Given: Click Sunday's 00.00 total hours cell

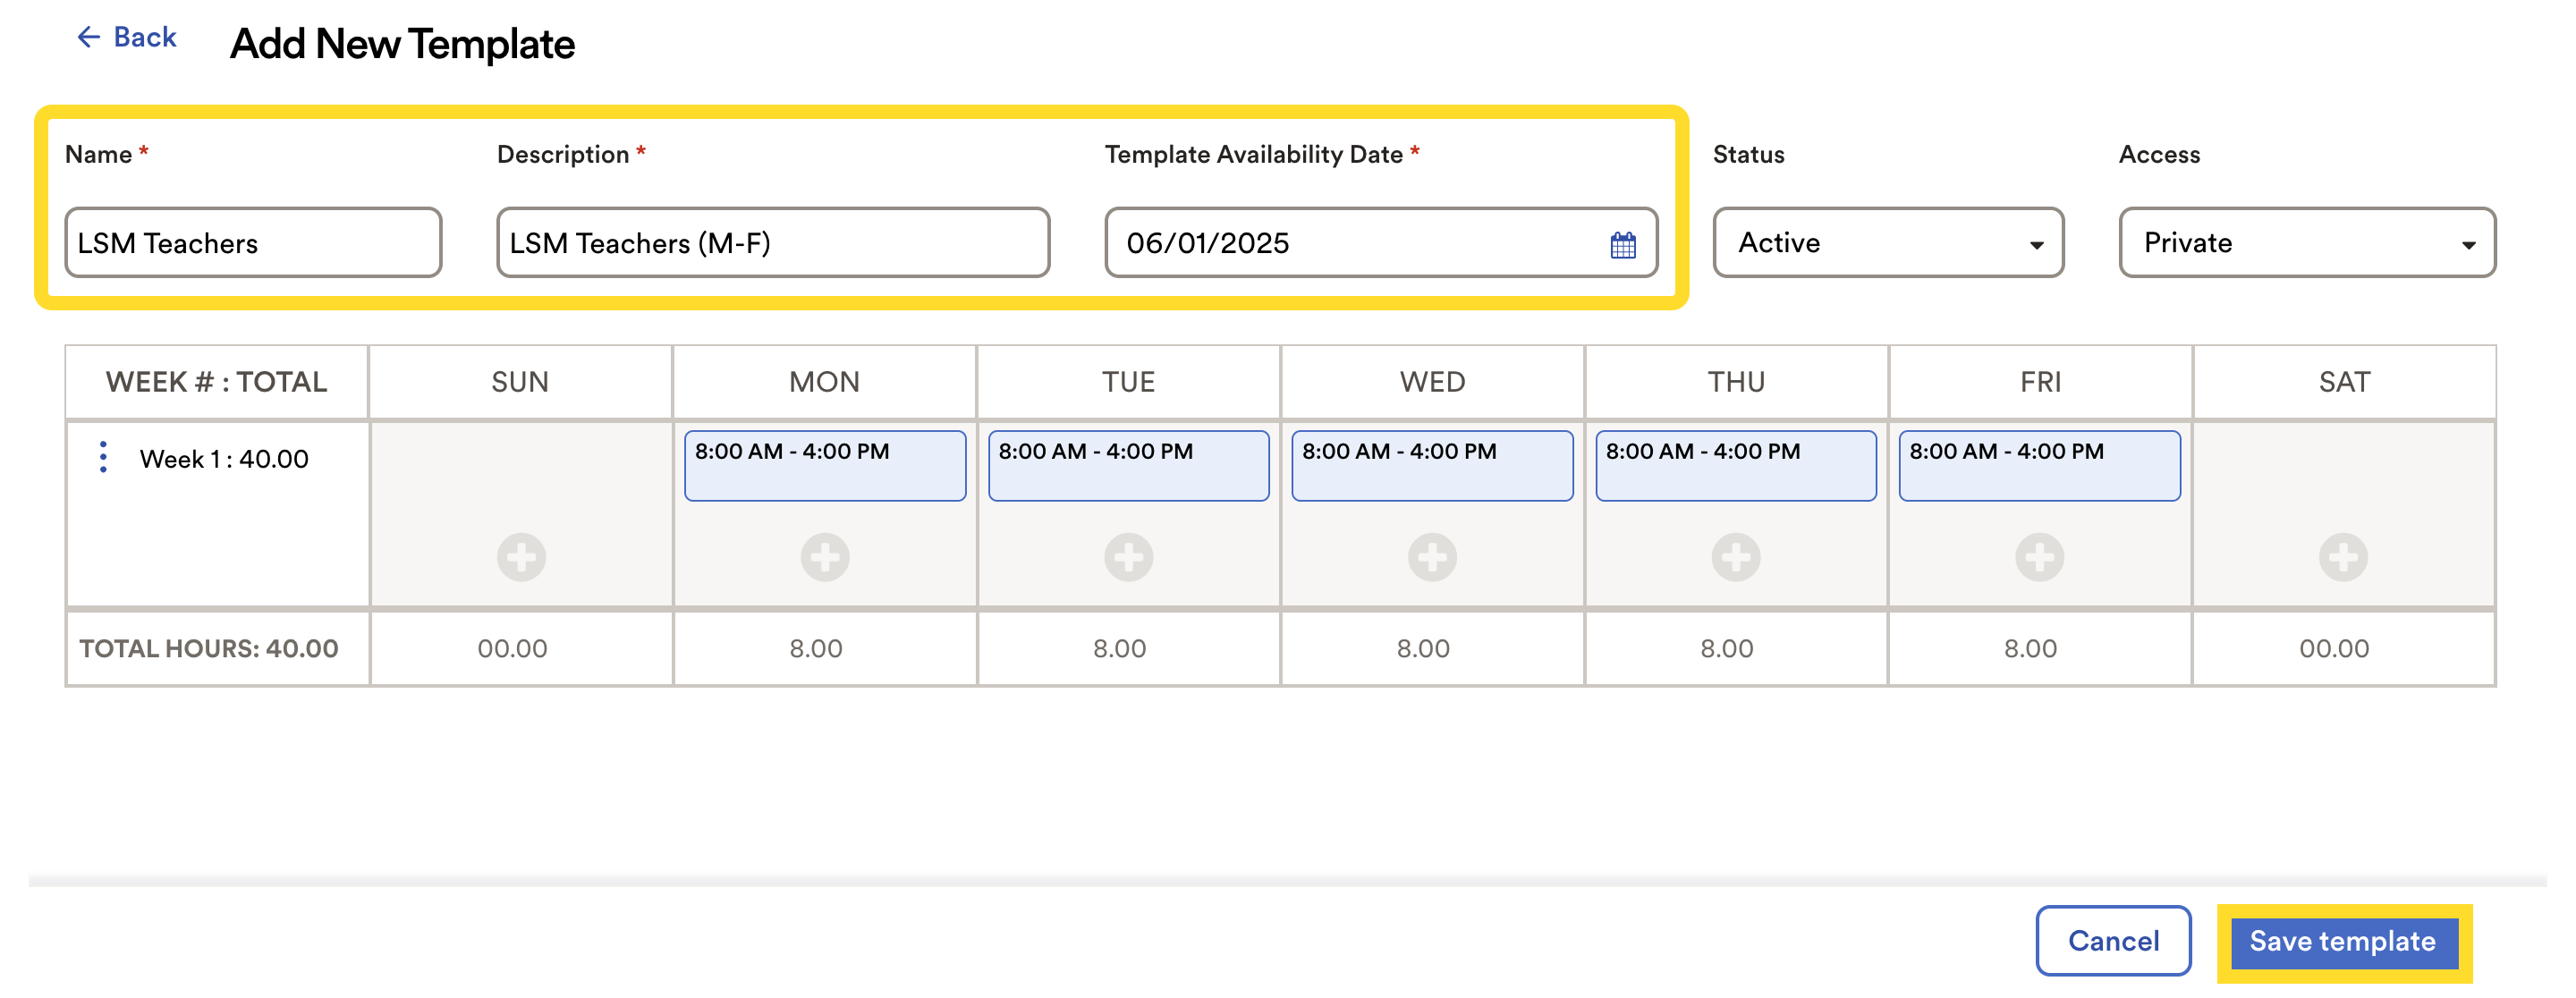Looking at the screenshot, I should pyautogui.click(x=520, y=649).
